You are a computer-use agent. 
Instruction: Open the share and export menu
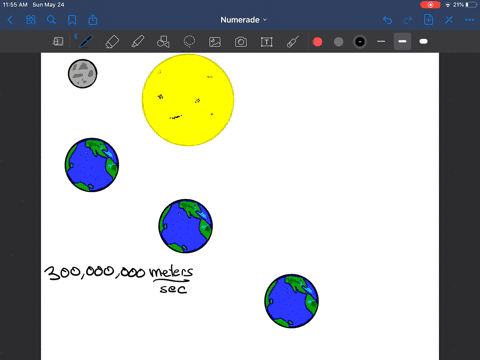[92, 20]
